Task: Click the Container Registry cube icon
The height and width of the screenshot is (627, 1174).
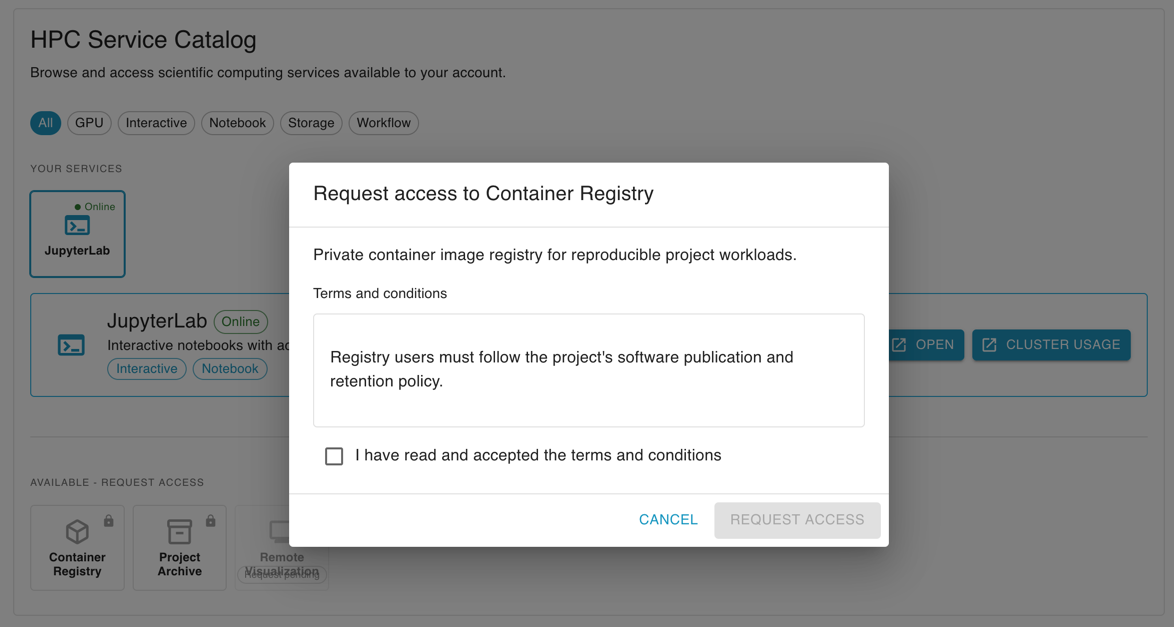Action: tap(77, 532)
